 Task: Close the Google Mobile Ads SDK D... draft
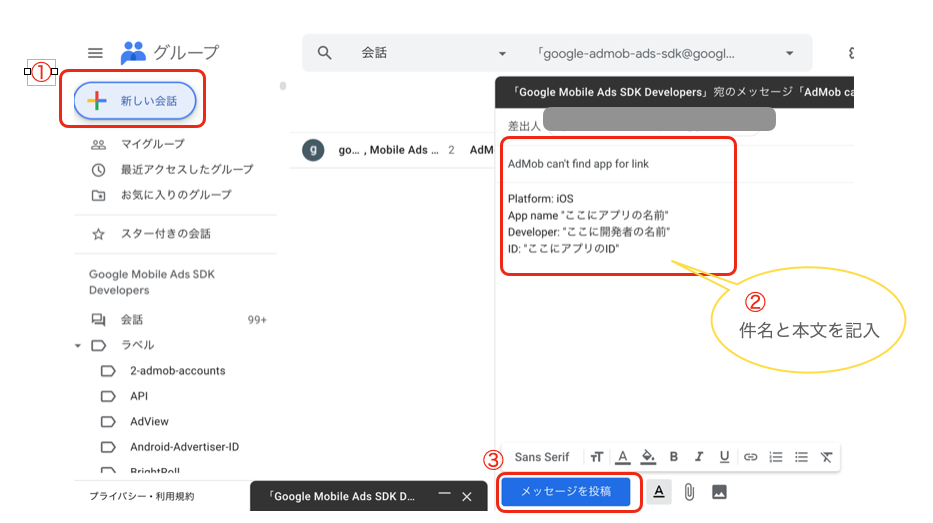pos(467,496)
